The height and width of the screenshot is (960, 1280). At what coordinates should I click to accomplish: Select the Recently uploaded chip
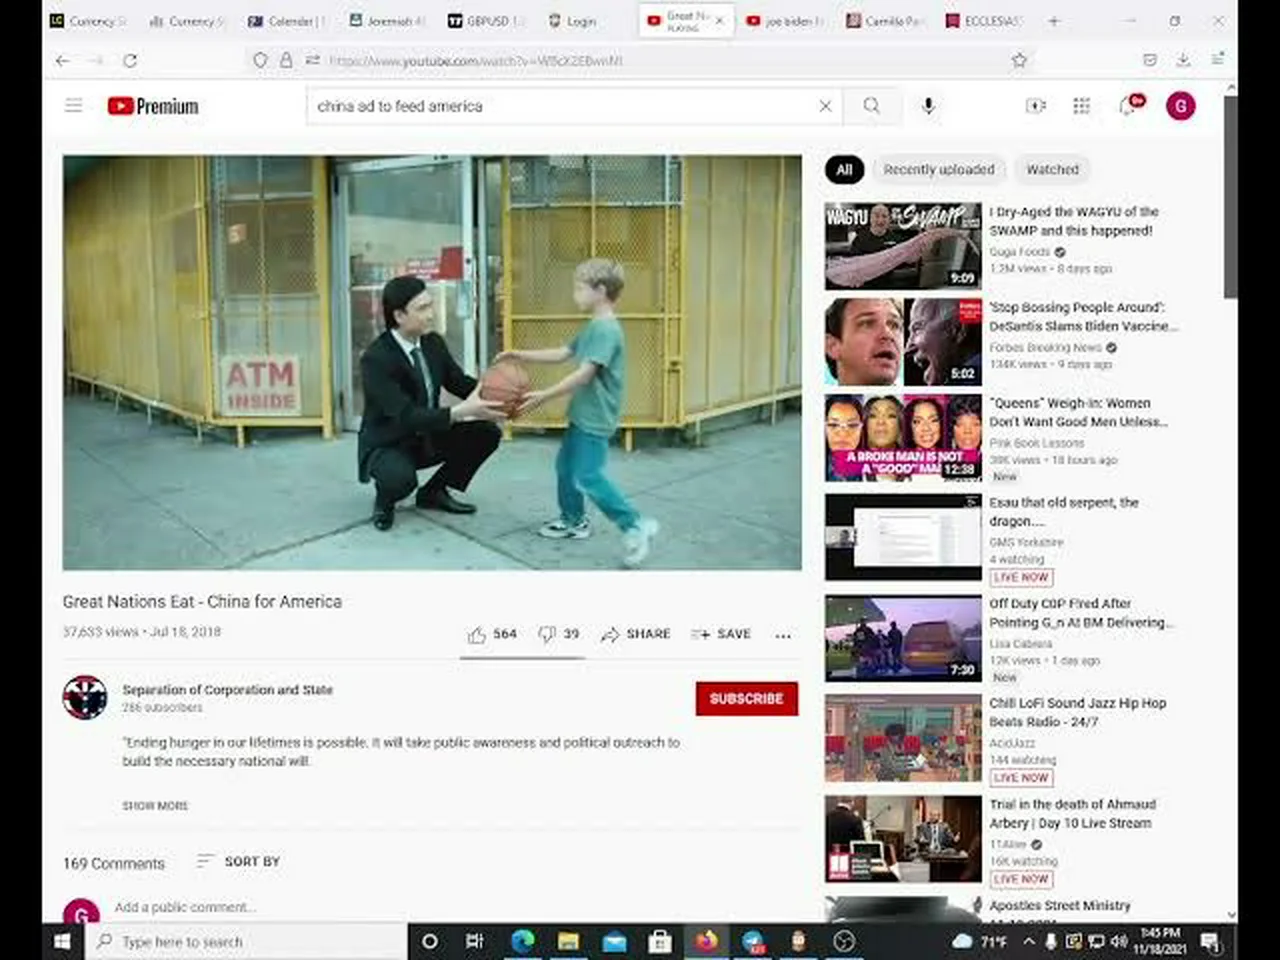pos(939,170)
